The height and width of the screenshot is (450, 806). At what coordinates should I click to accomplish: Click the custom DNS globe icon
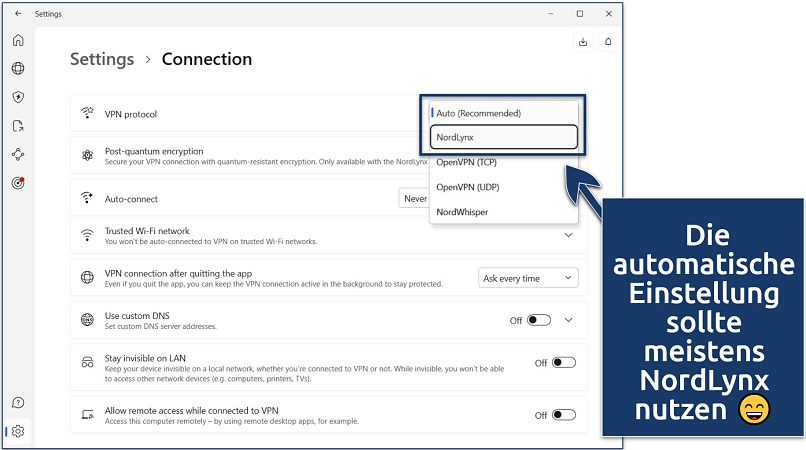pyautogui.click(x=87, y=320)
